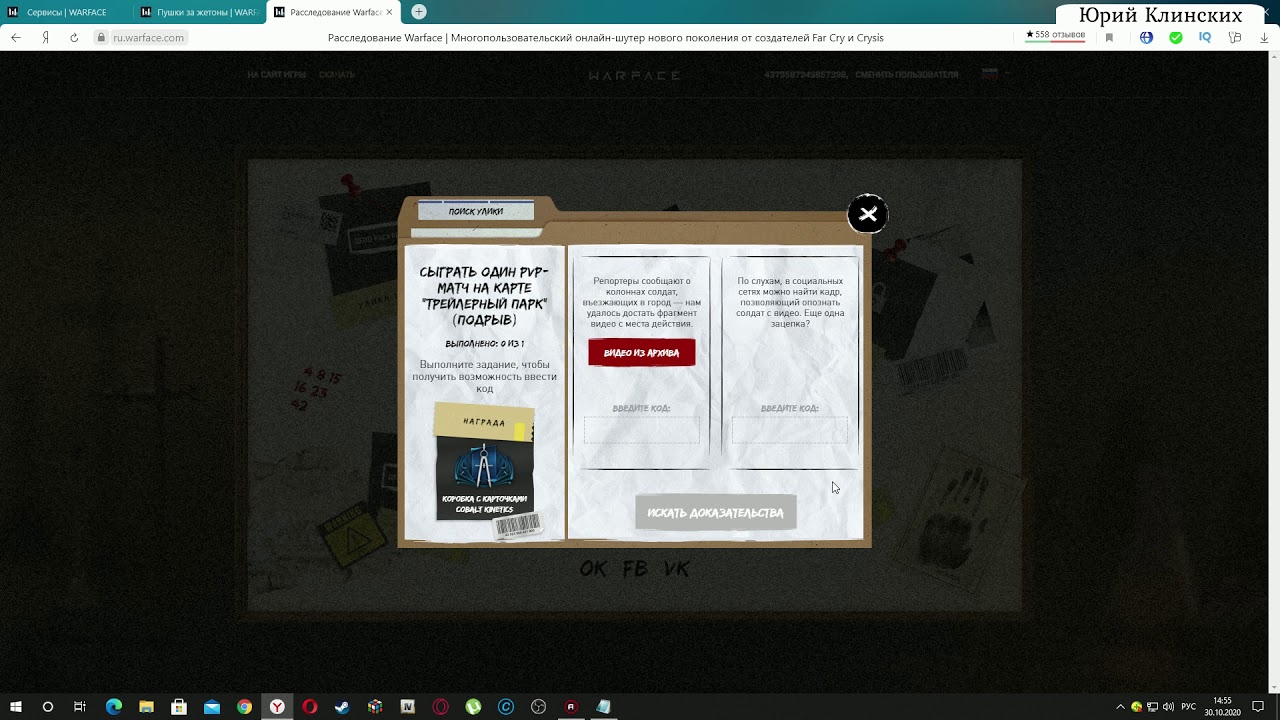Launch Google Chrome from taskbar
The image size is (1280, 720).
pyautogui.click(x=244, y=707)
